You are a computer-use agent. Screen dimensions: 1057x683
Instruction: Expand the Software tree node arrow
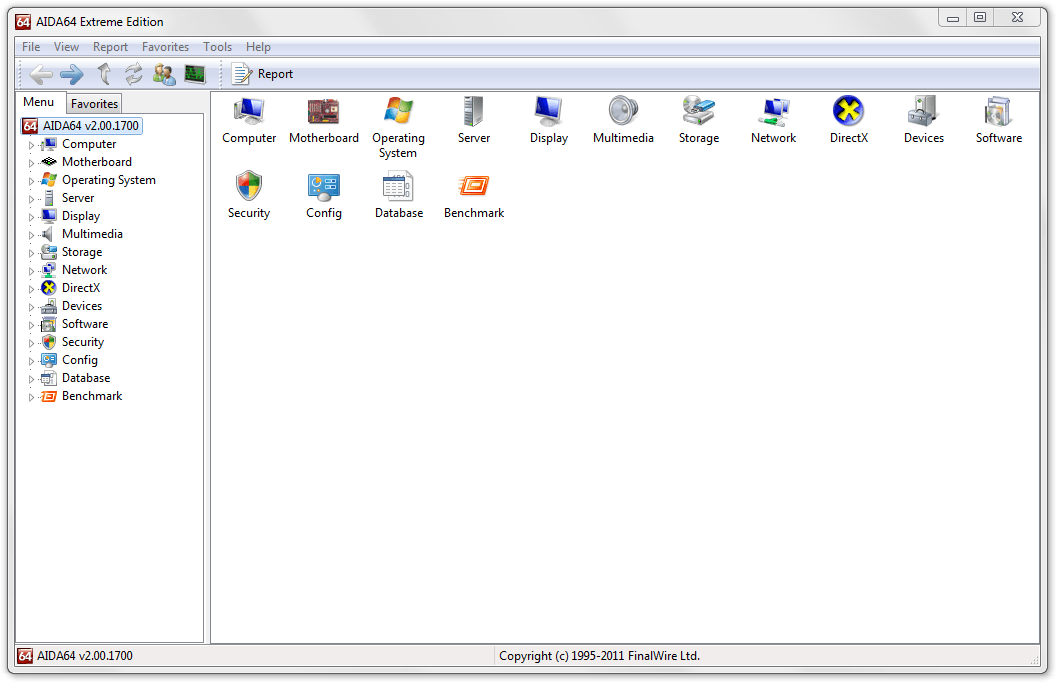[x=31, y=325]
